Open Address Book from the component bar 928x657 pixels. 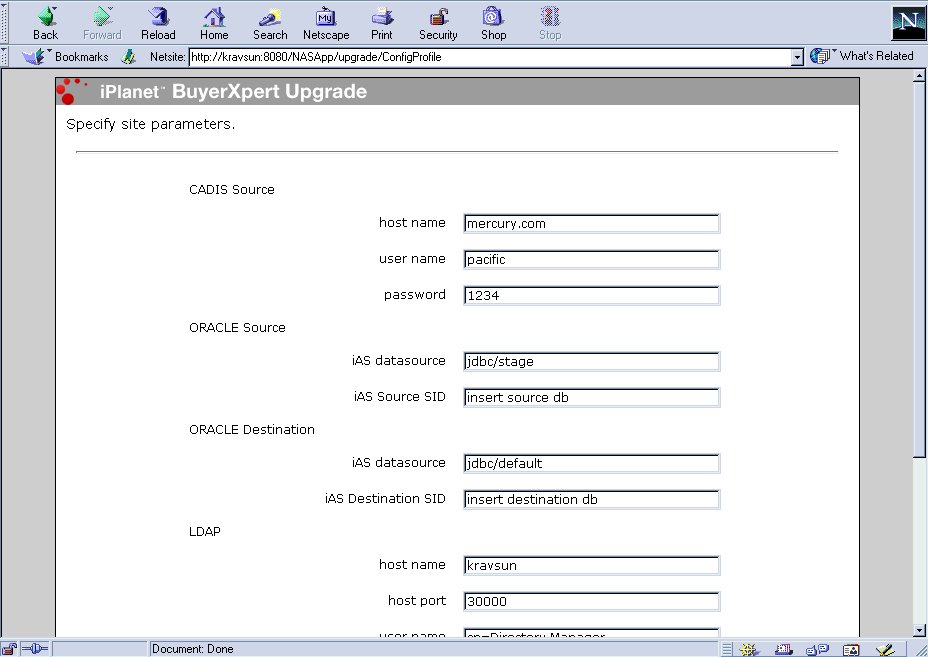(851, 649)
